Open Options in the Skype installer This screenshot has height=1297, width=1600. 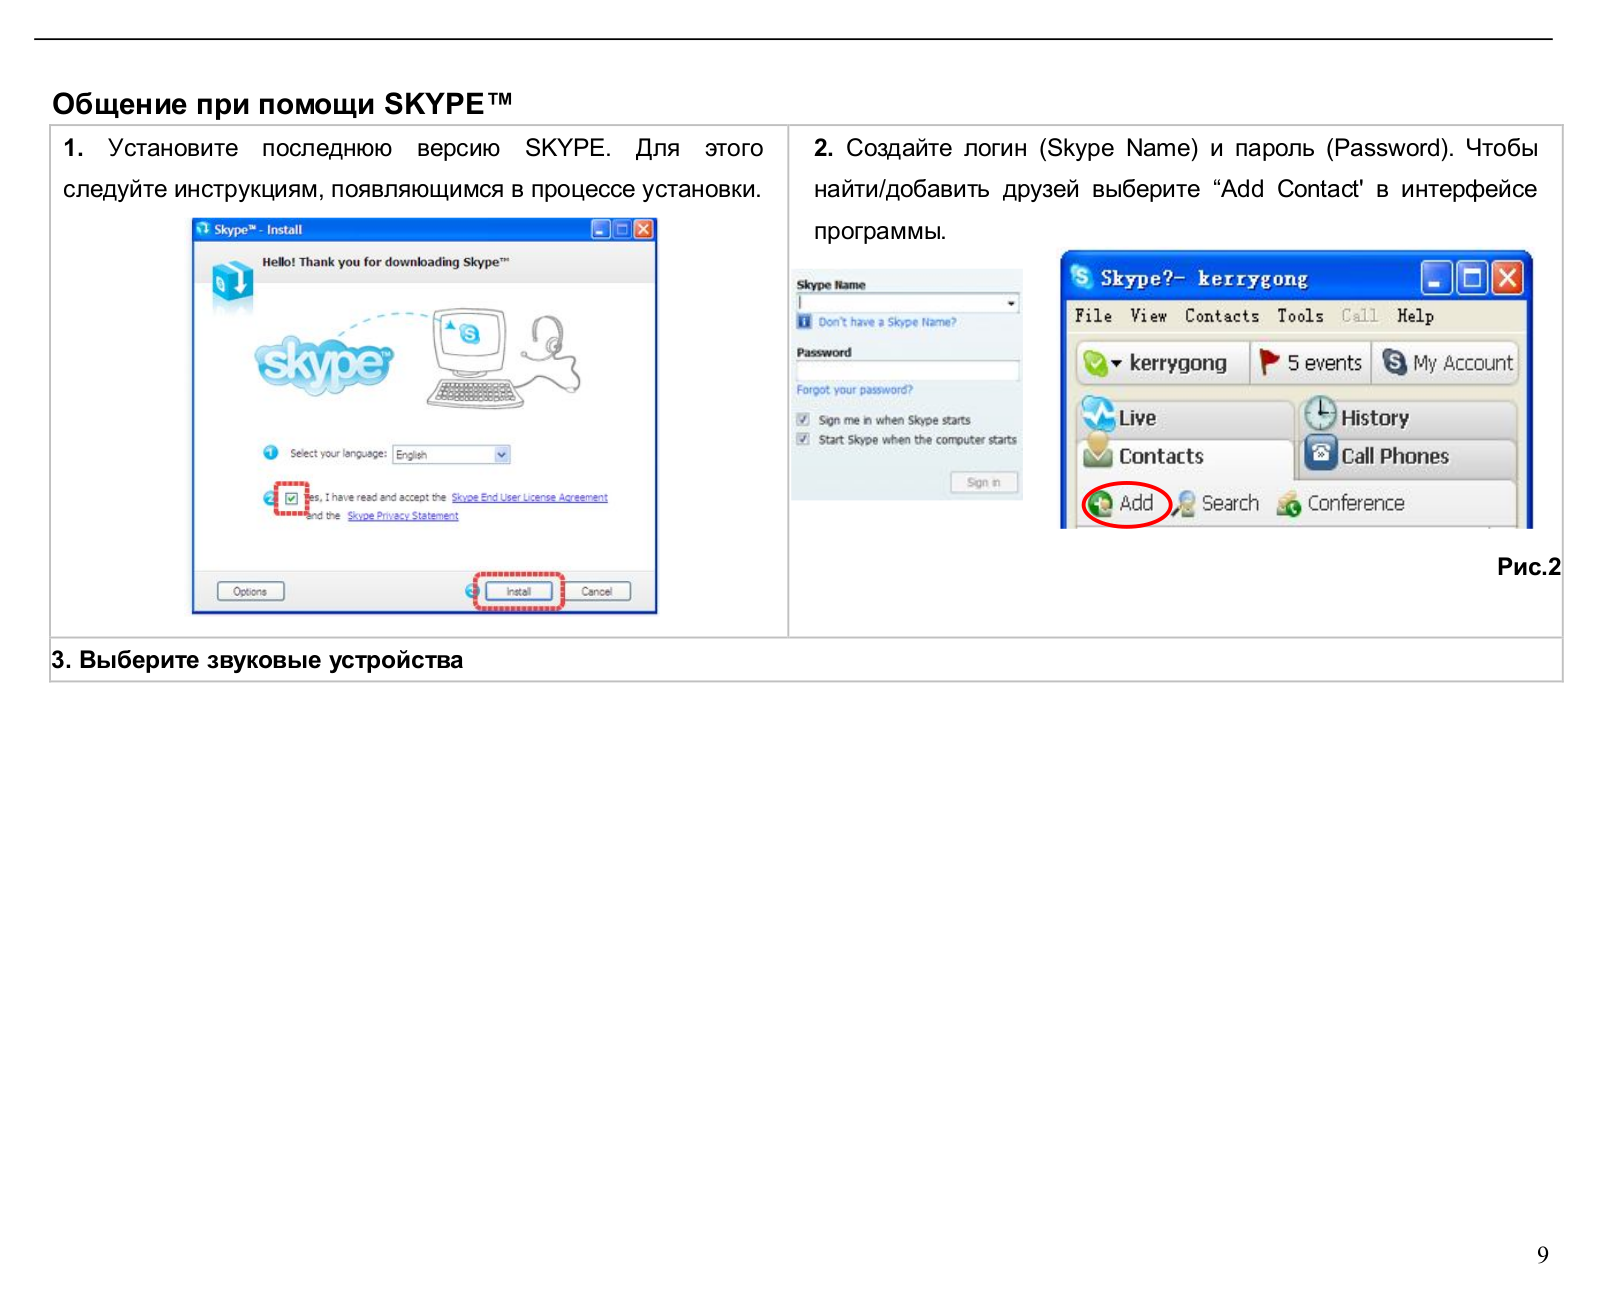point(250,591)
